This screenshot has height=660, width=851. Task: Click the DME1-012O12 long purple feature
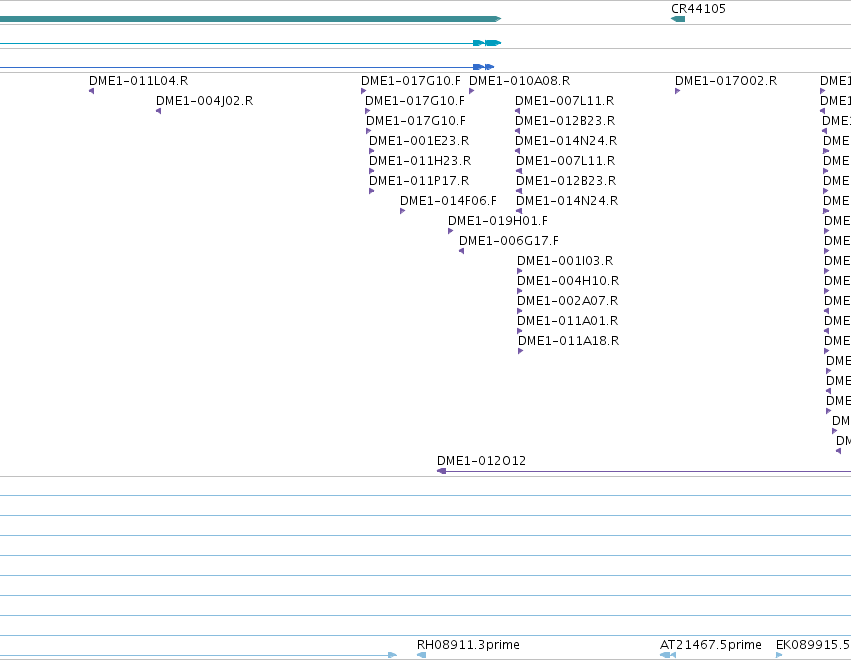point(644,471)
